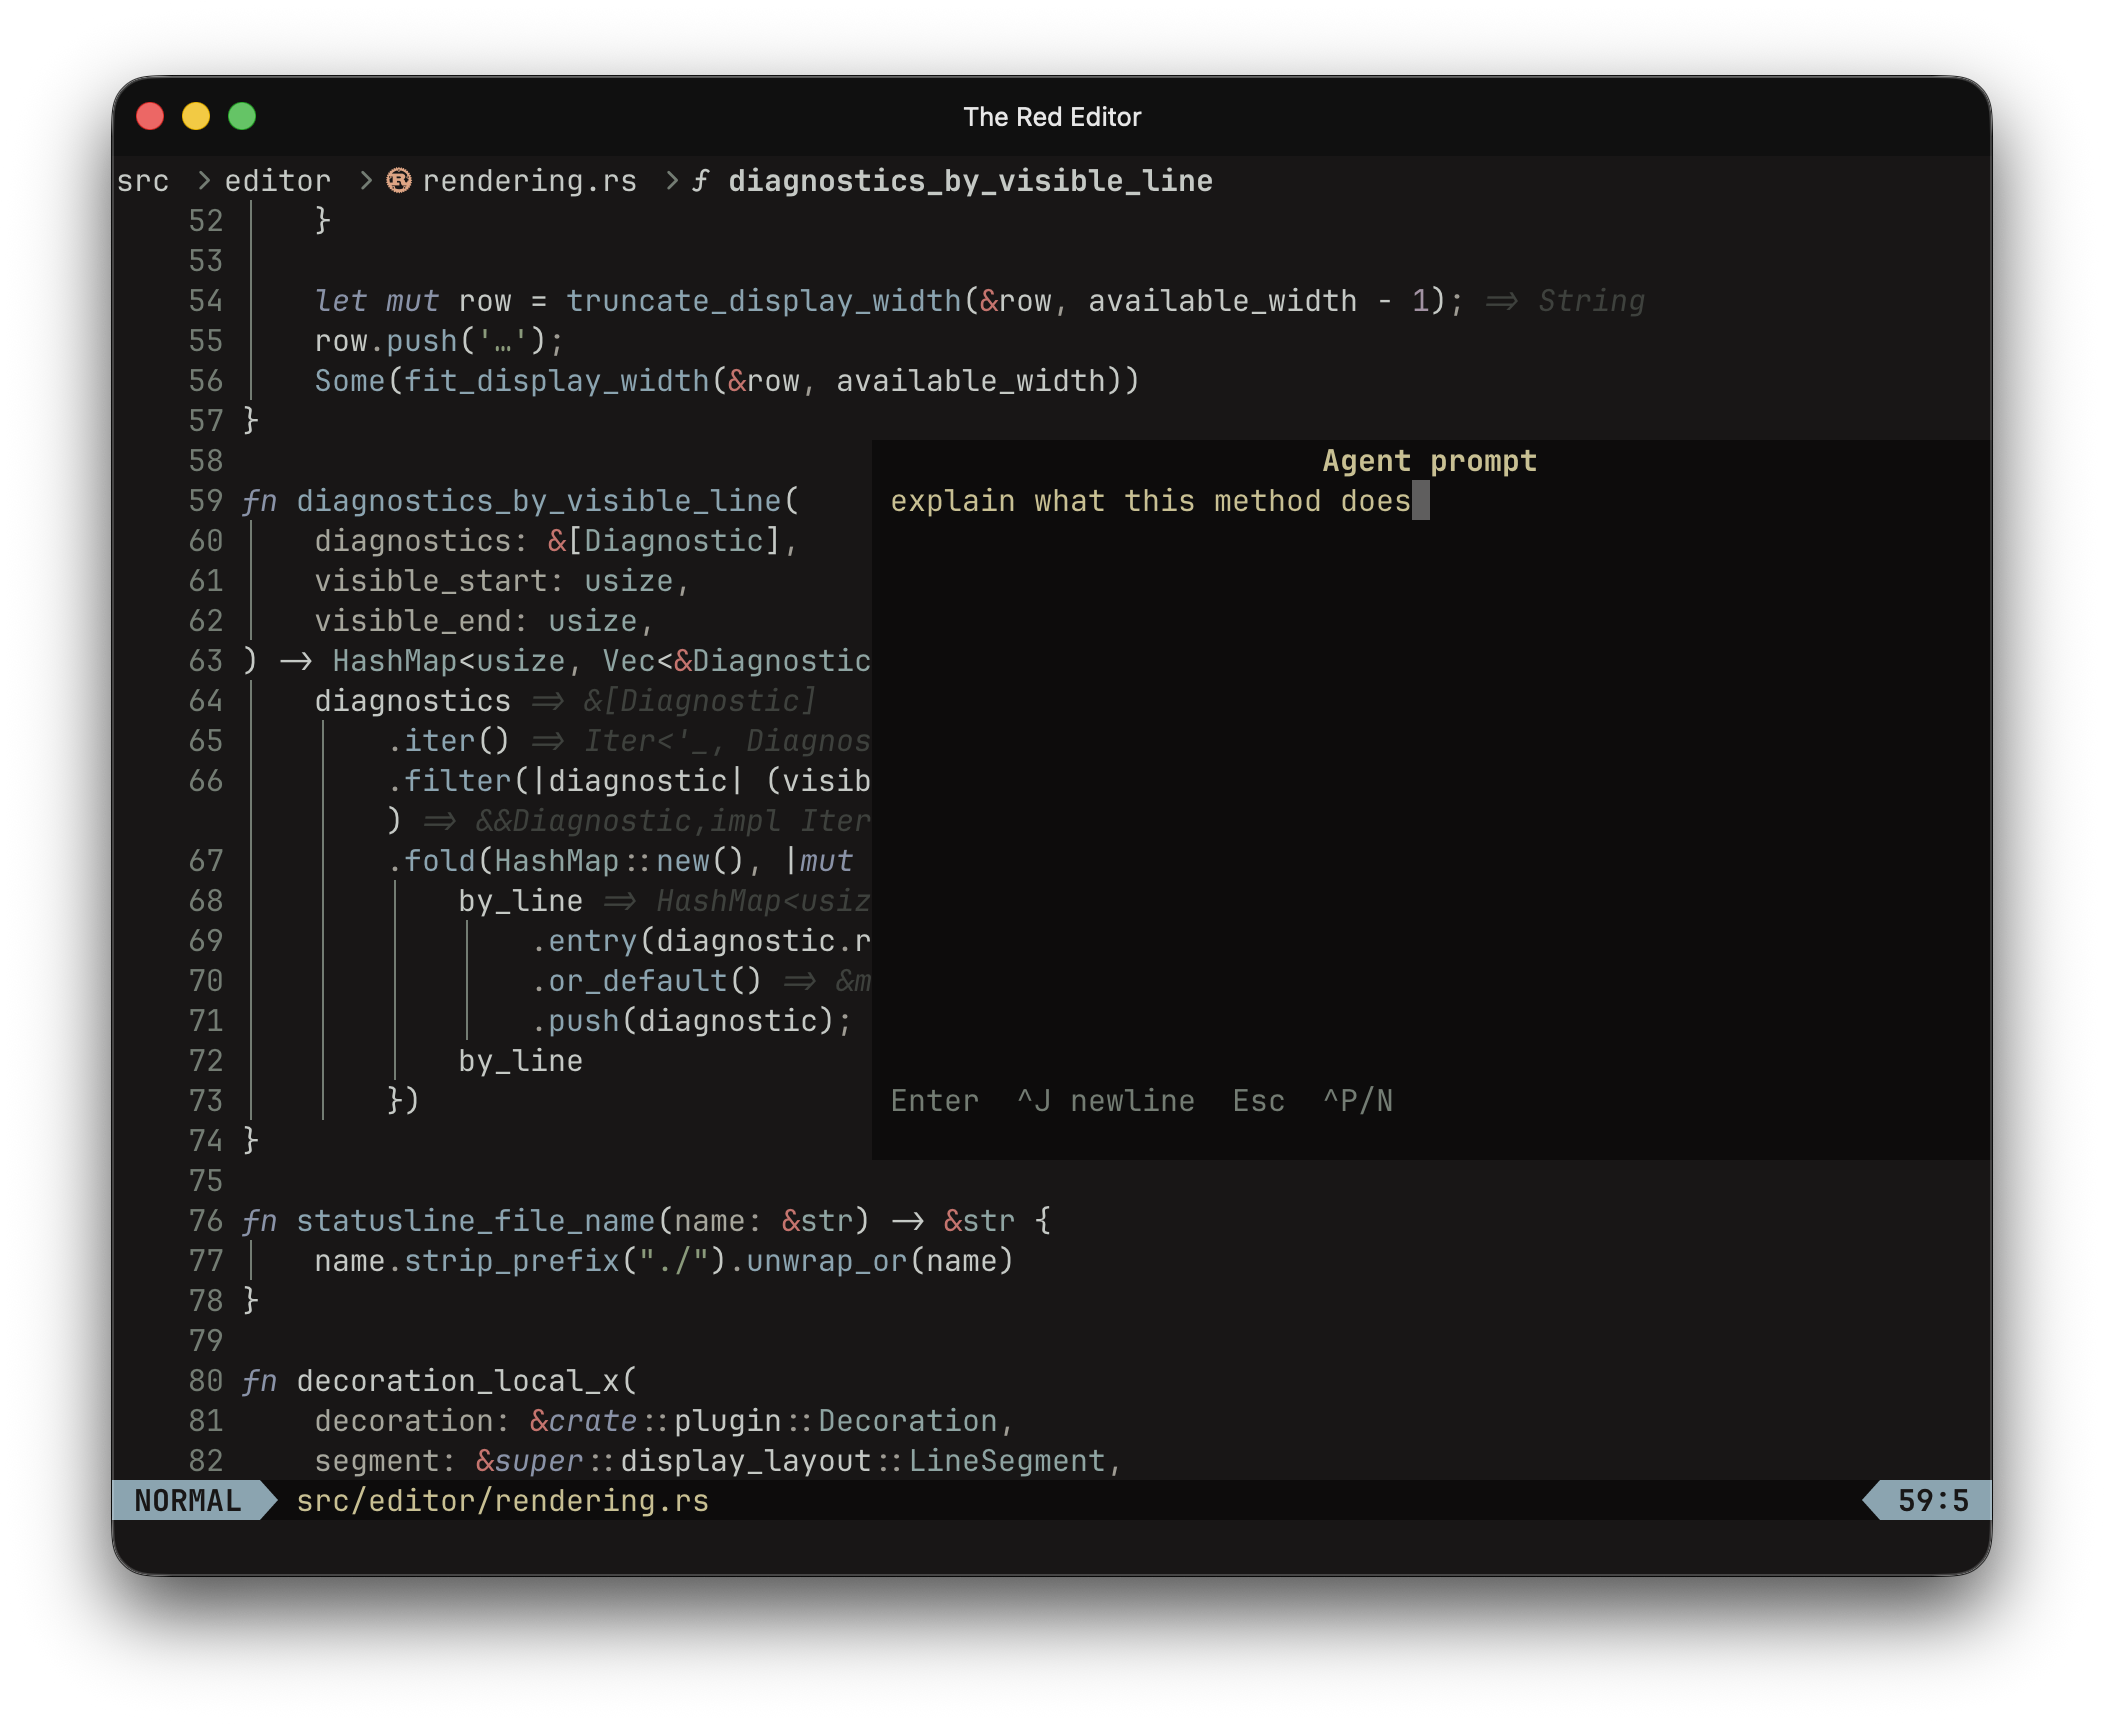The height and width of the screenshot is (1724, 2104).
Task: Click the NORMAL mode indicator
Action: coord(188,1500)
